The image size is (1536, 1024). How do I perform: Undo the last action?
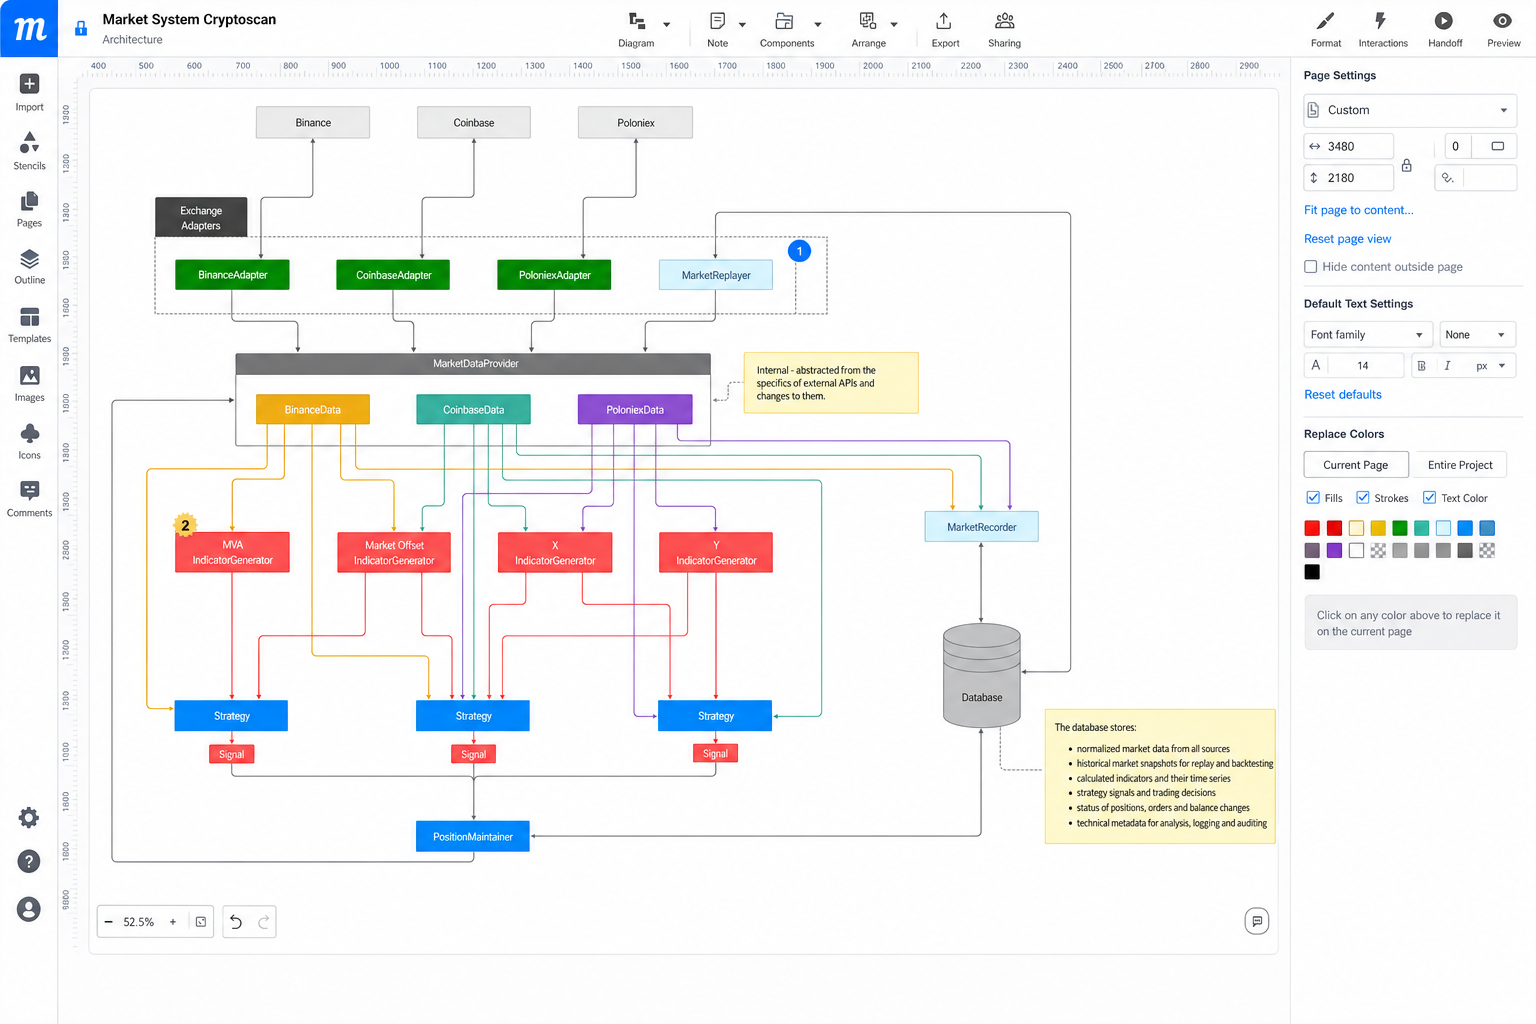[236, 922]
